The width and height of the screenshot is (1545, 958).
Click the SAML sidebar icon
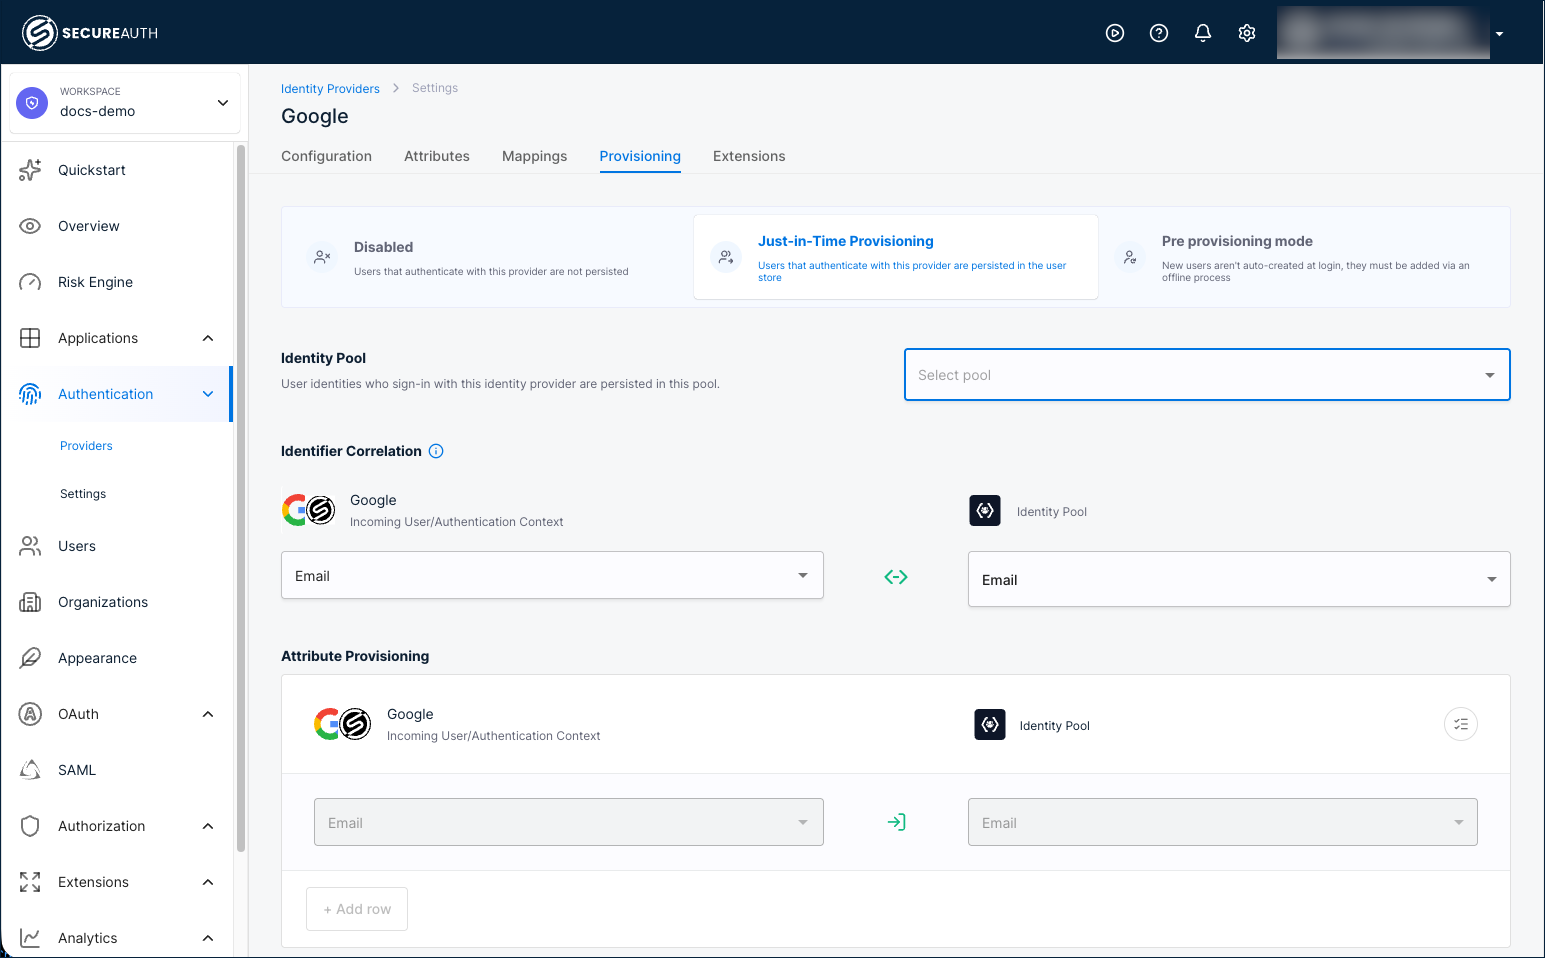(30, 770)
